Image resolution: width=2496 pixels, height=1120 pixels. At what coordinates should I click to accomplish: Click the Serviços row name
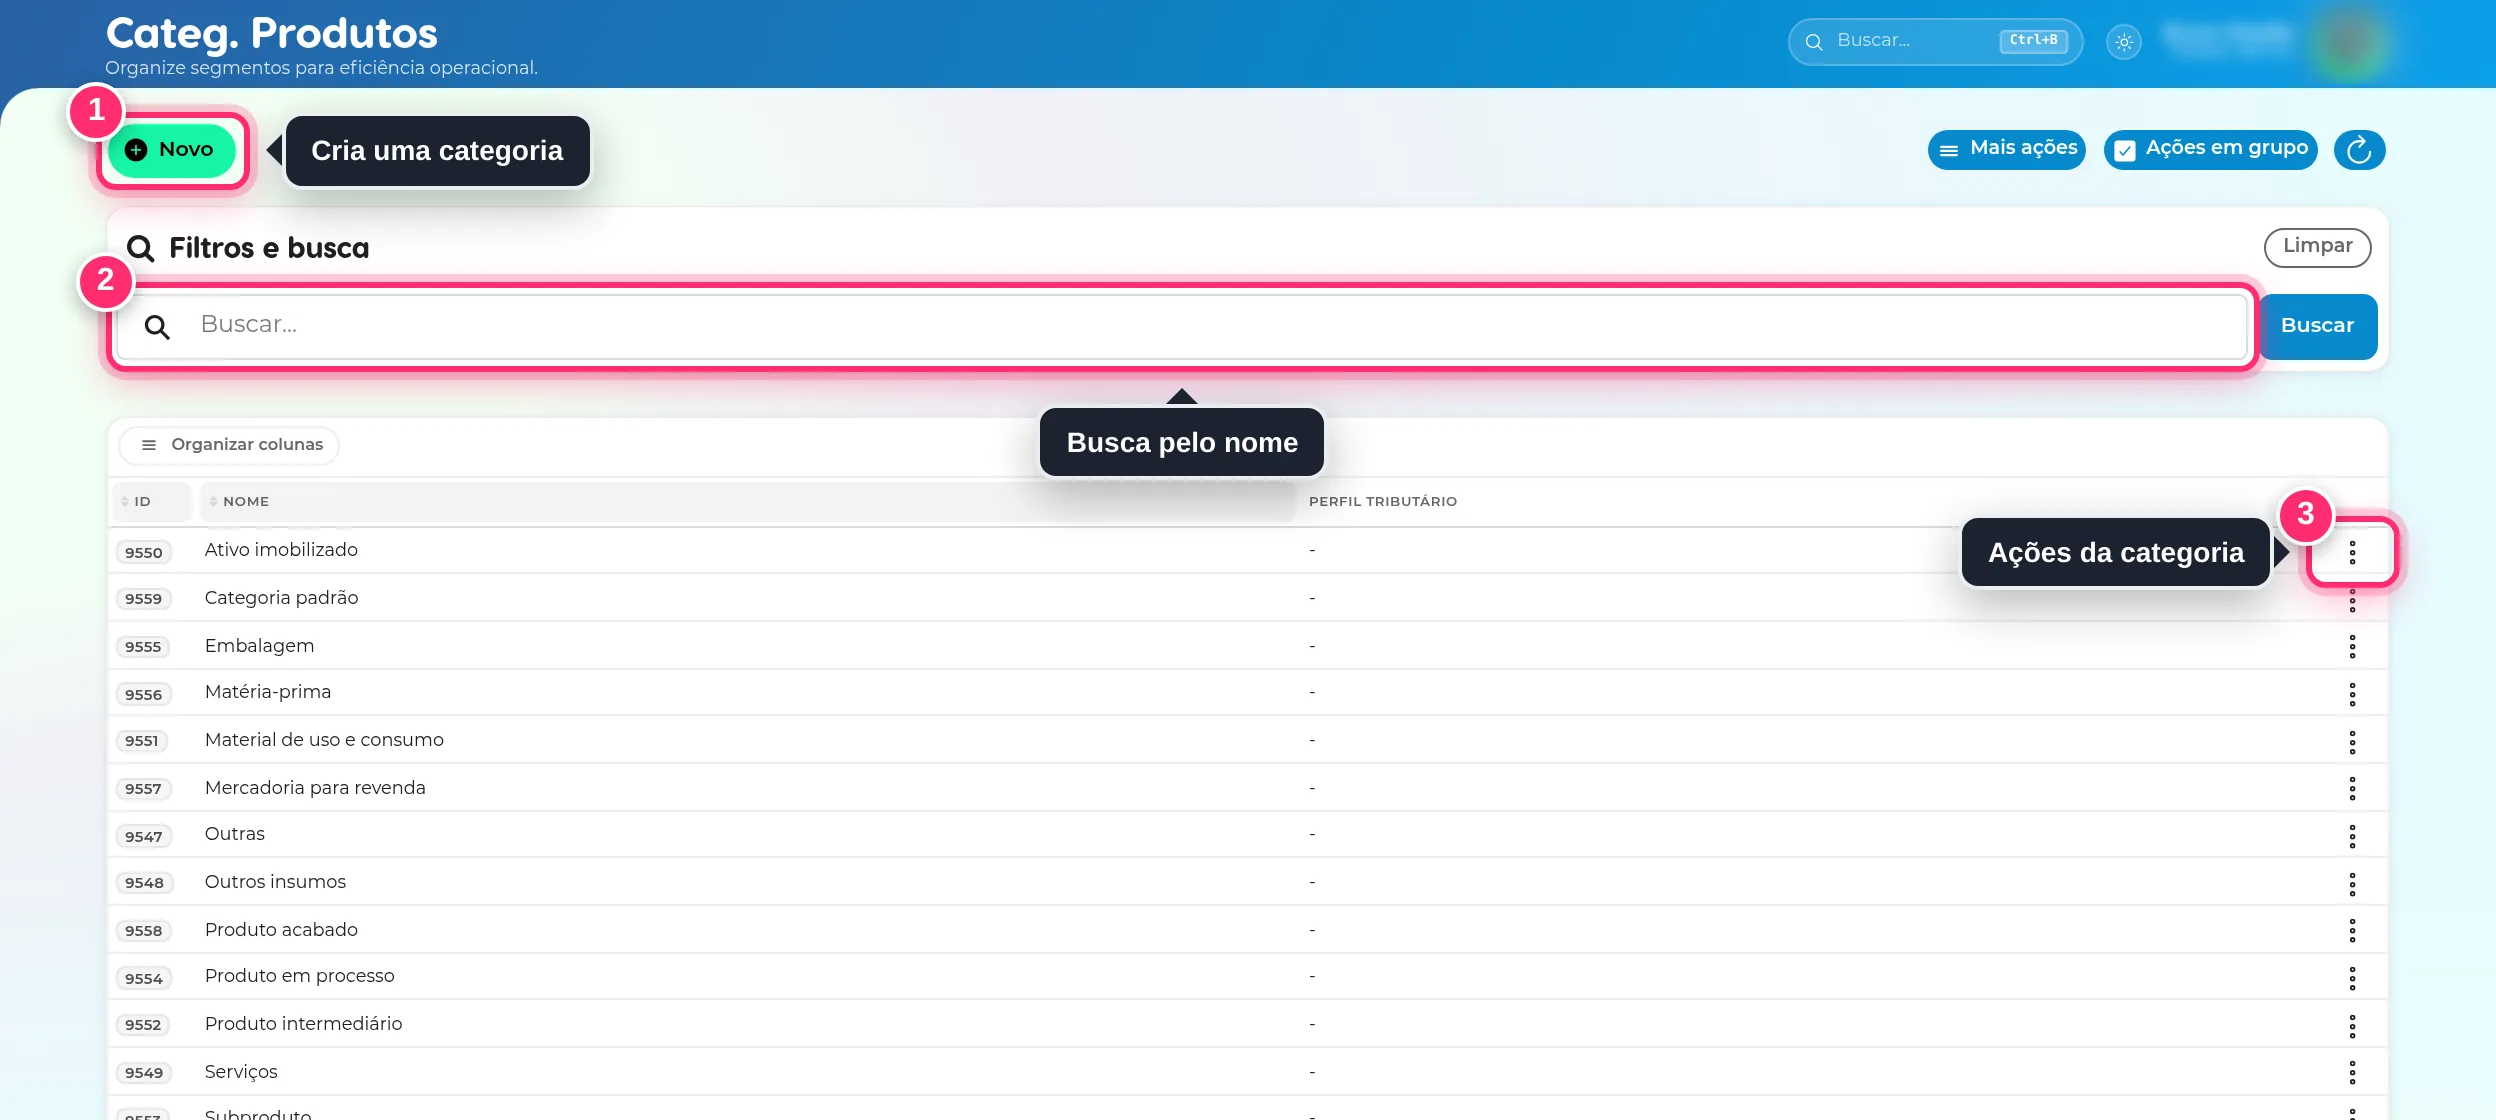[x=241, y=1072]
